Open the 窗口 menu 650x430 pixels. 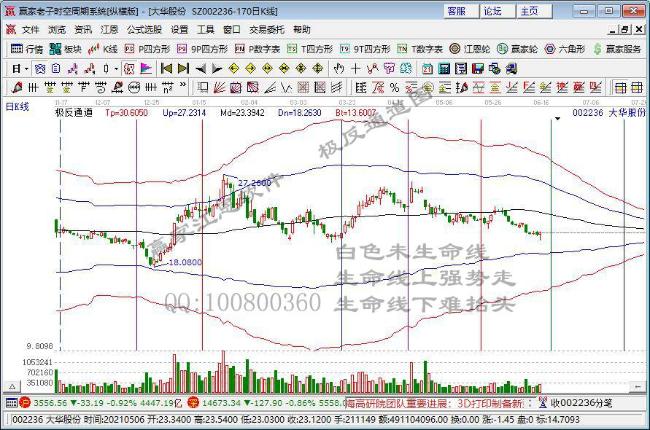tap(232, 30)
